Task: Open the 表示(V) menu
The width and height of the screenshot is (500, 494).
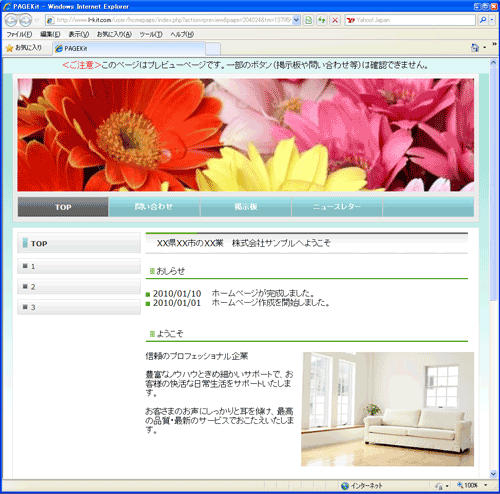Action: coord(79,34)
